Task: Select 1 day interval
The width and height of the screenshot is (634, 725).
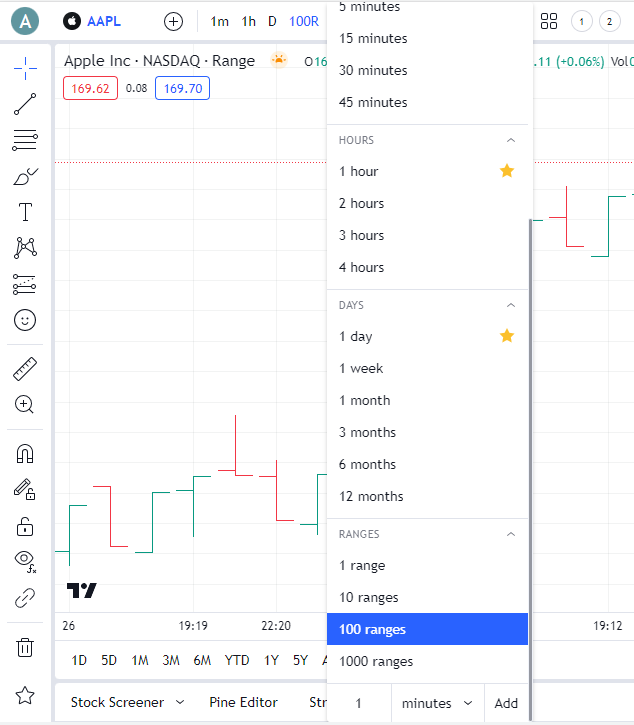Action: [427, 336]
